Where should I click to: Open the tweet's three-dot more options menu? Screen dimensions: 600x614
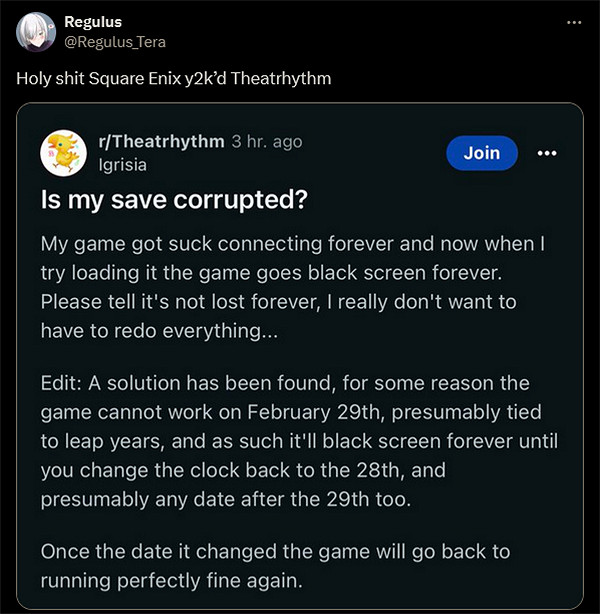(x=573, y=22)
